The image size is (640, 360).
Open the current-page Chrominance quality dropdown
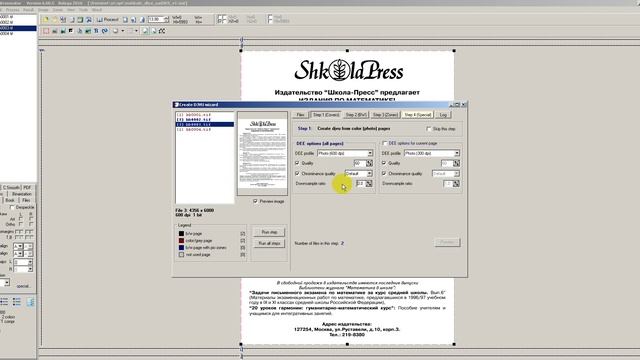(457, 173)
